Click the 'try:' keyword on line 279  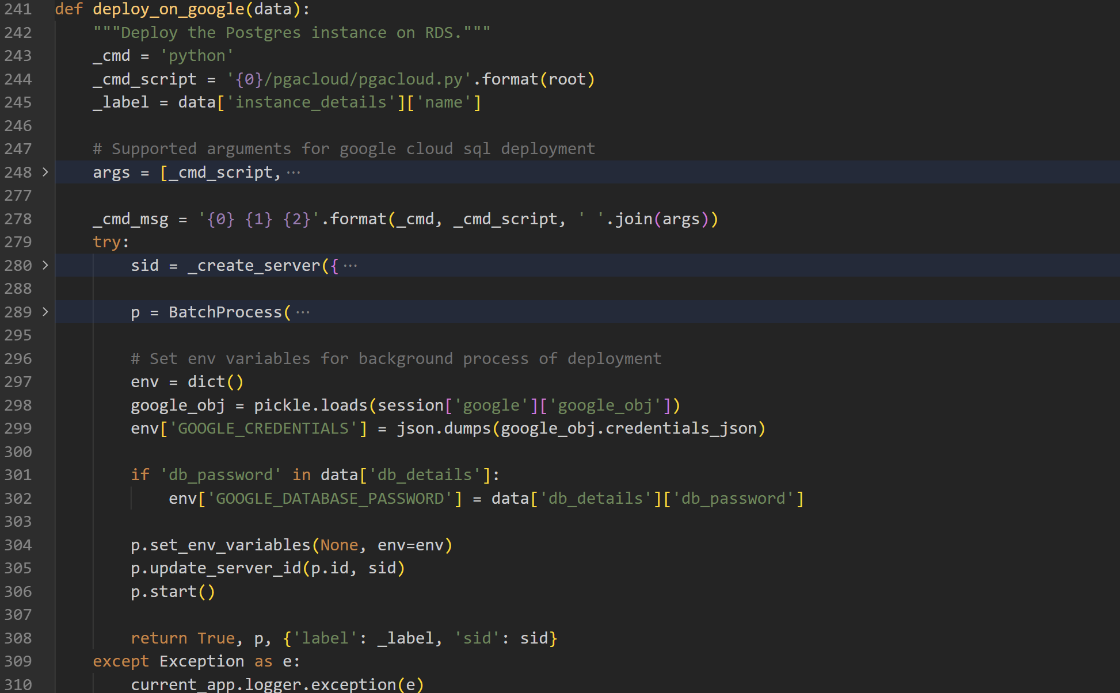111,242
